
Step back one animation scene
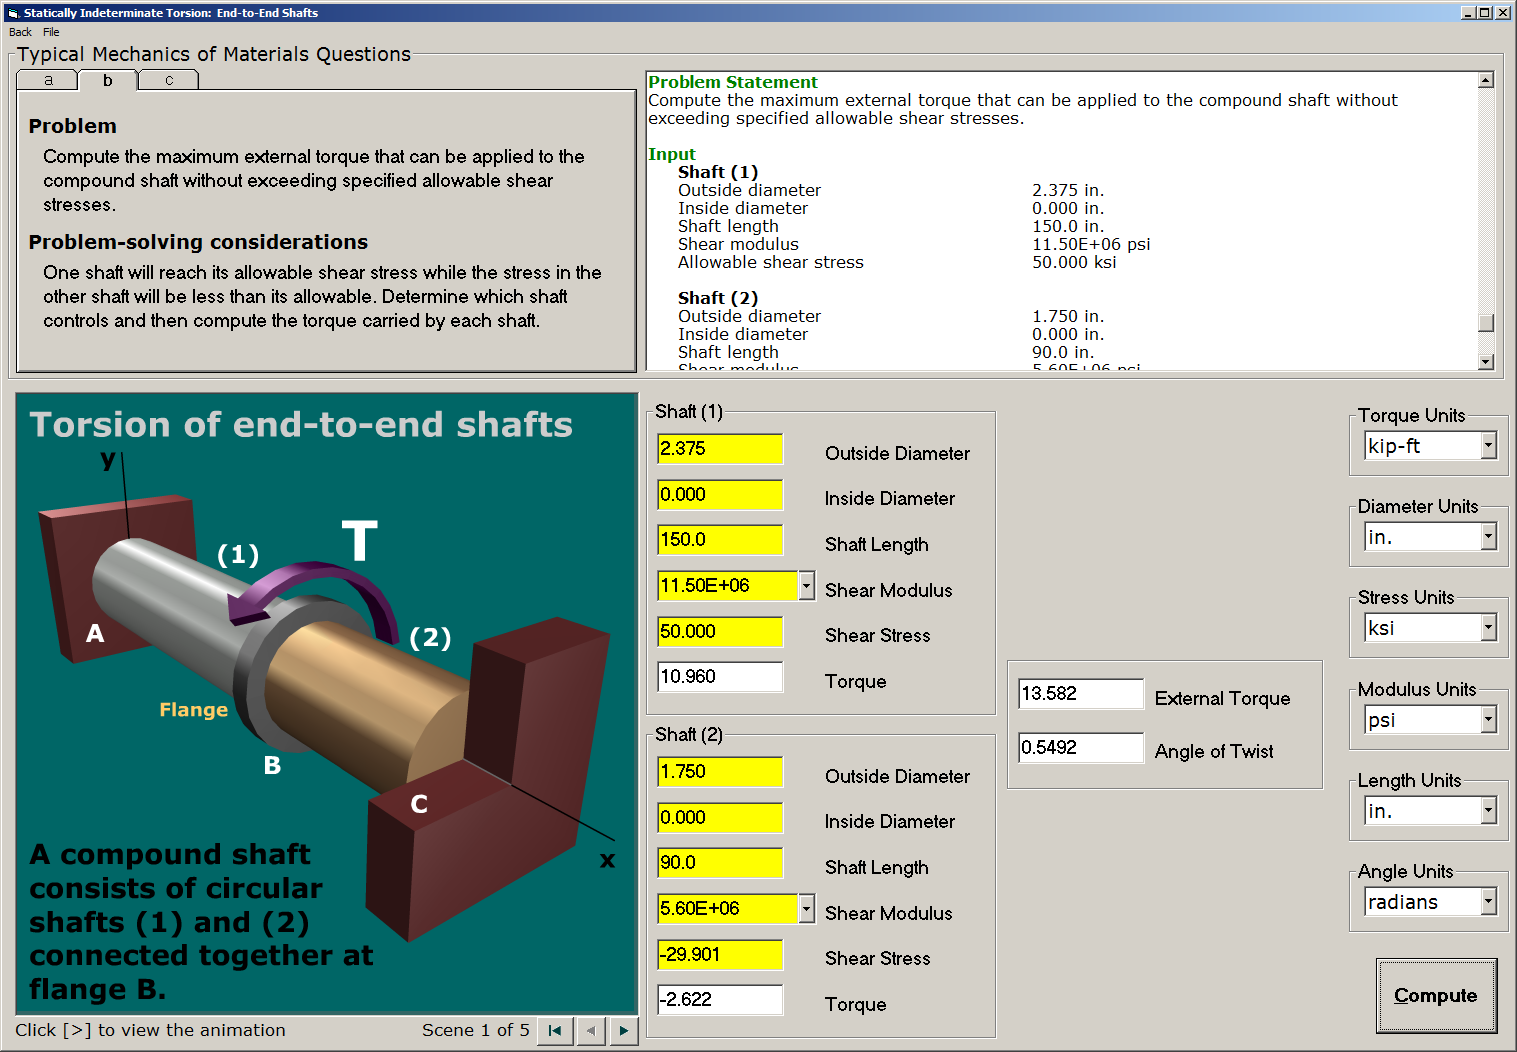[590, 1030]
